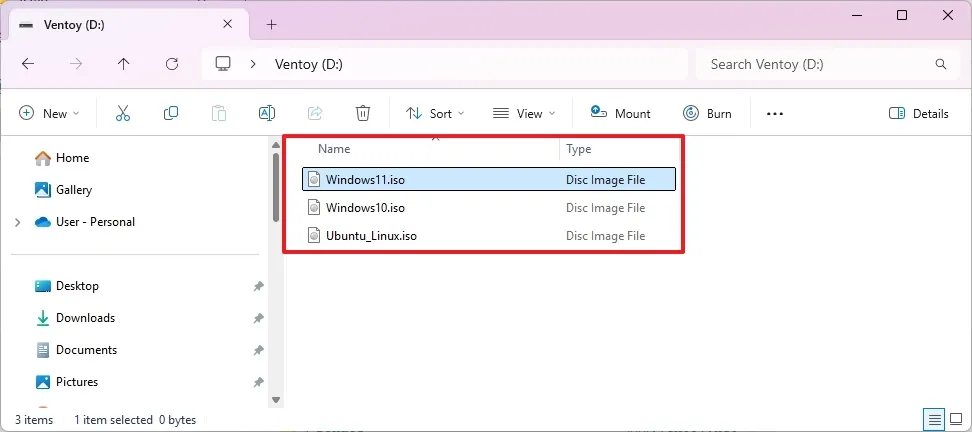This screenshot has width=972, height=432.
Task: Click the pin icon beside Documents
Action: point(258,351)
